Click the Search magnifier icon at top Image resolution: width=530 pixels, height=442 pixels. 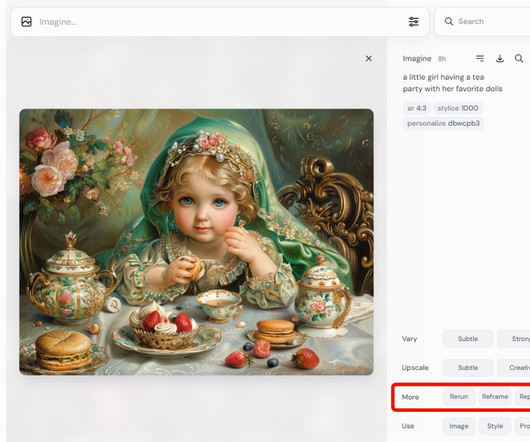pyautogui.click(x=449, y=22)
